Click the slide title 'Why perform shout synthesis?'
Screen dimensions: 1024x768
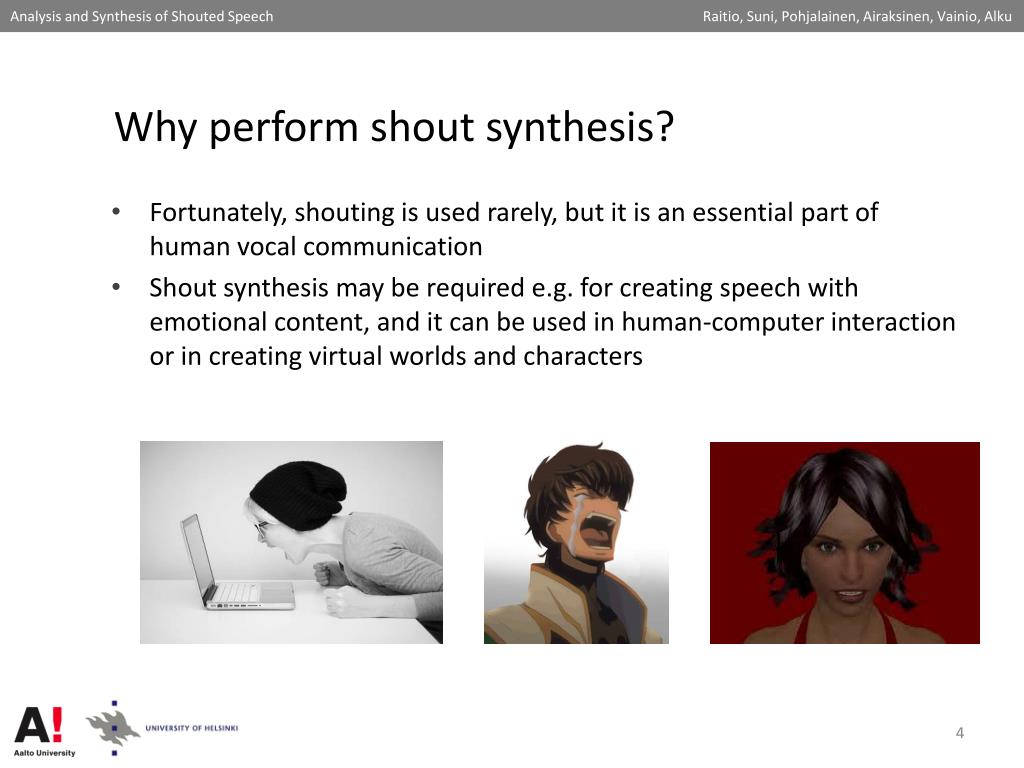(394, 127)
